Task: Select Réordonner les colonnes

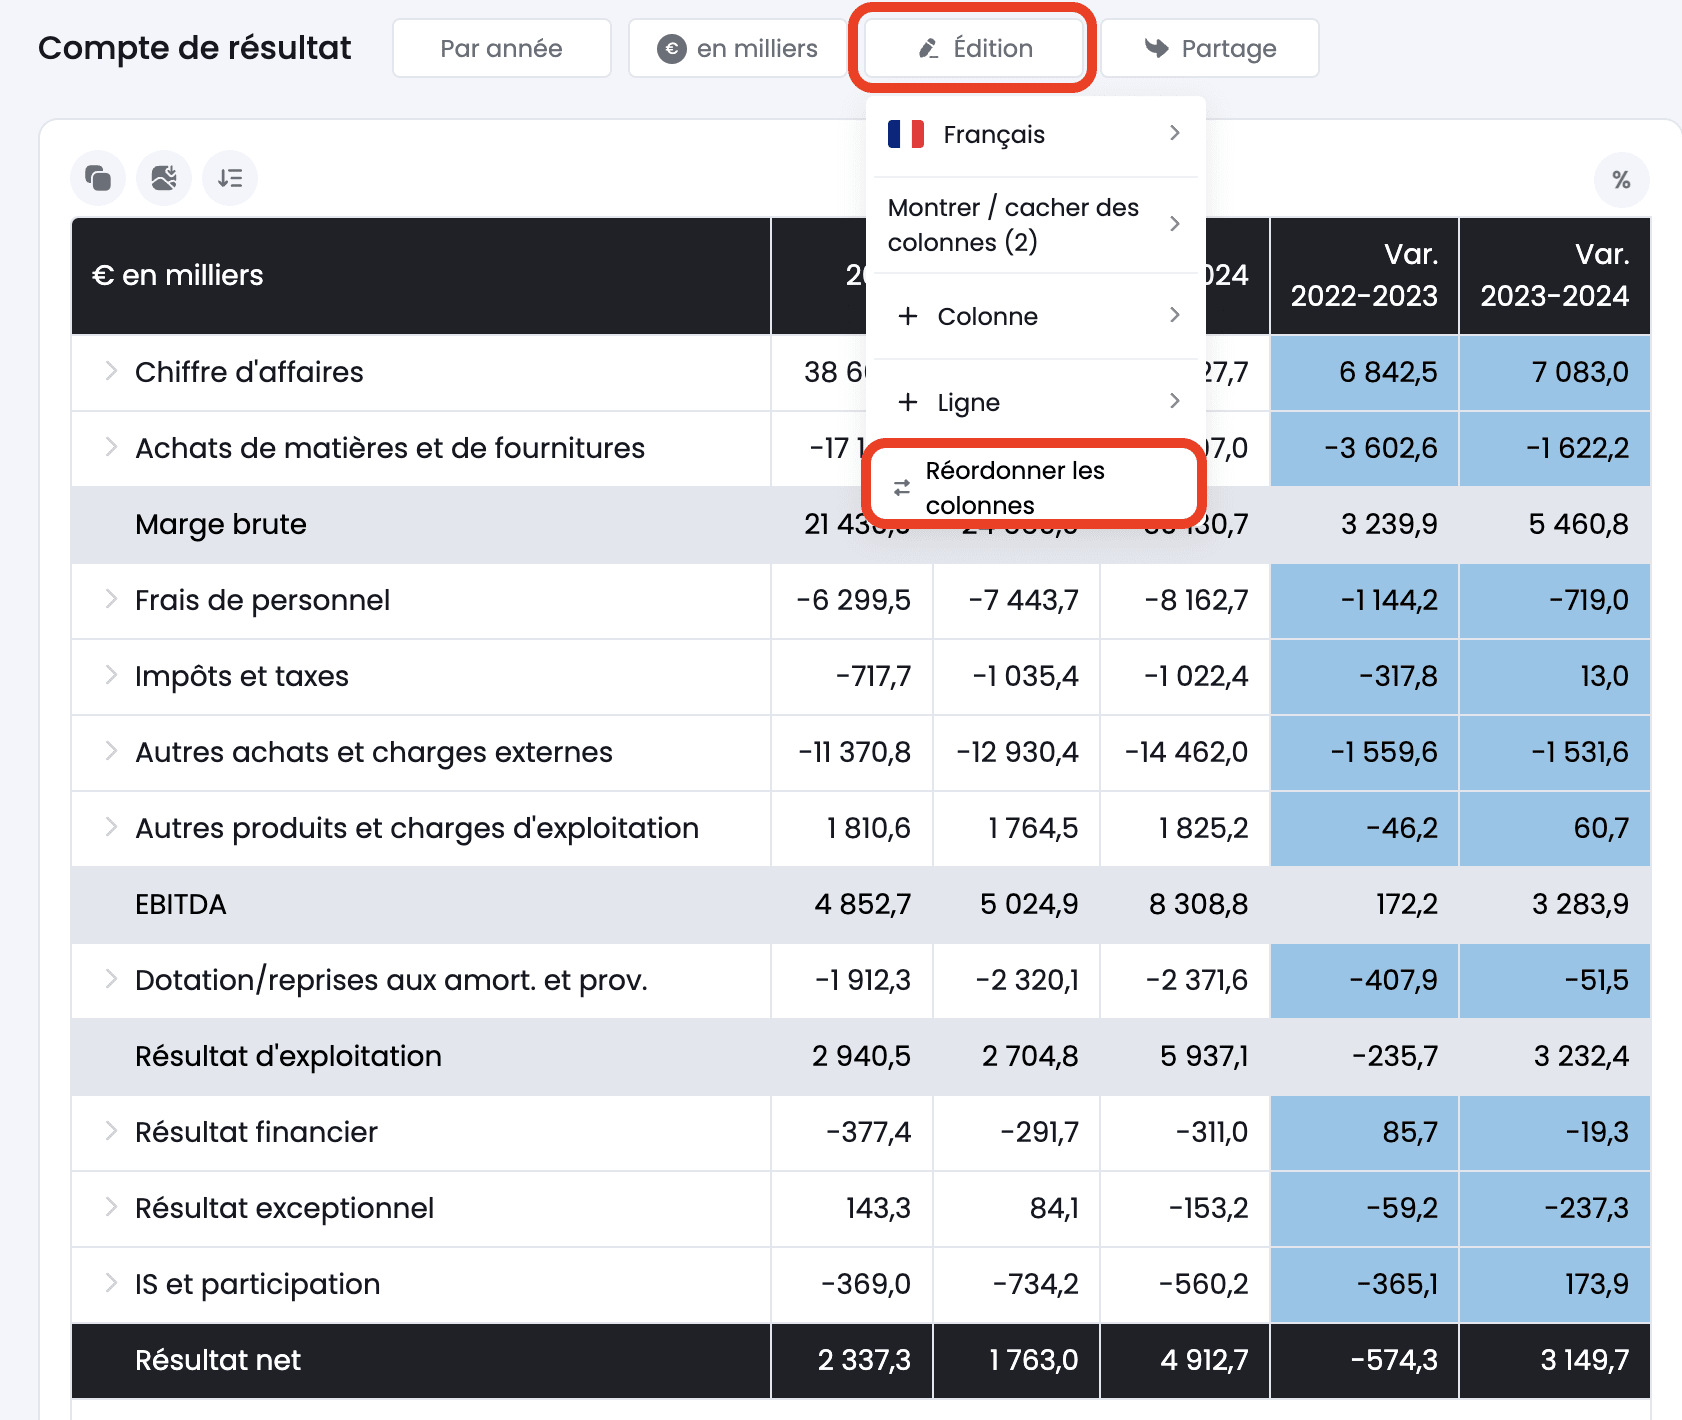Action: click(x=1035, y=487)
